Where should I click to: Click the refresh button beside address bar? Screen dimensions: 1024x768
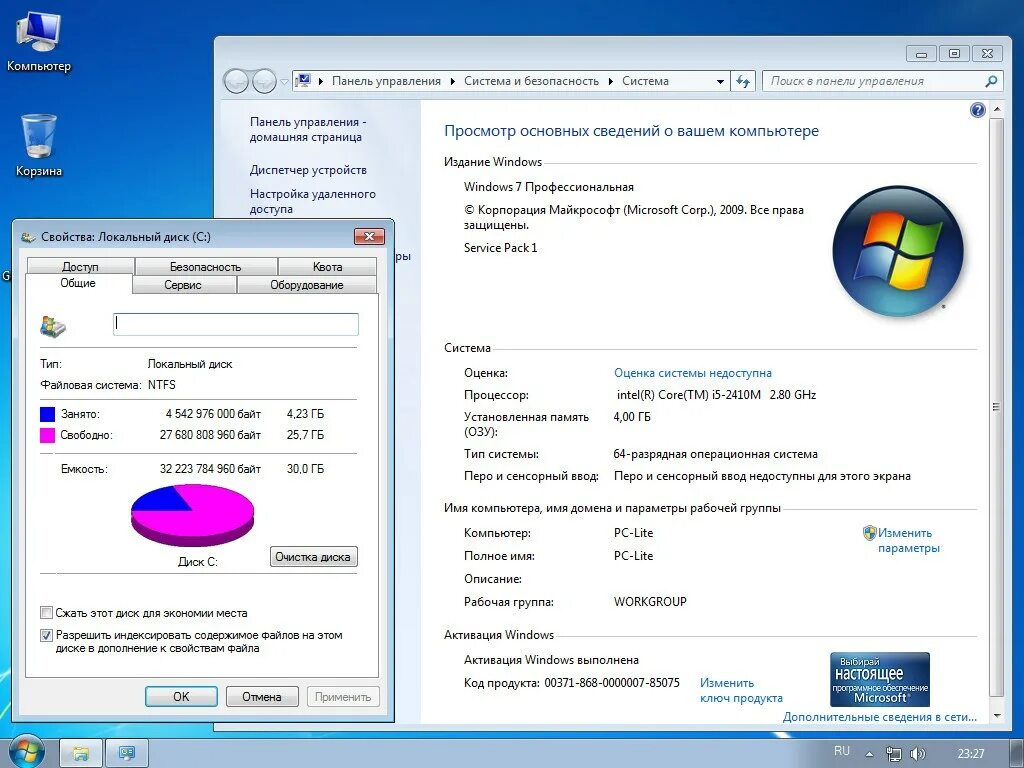pos(743,81)
